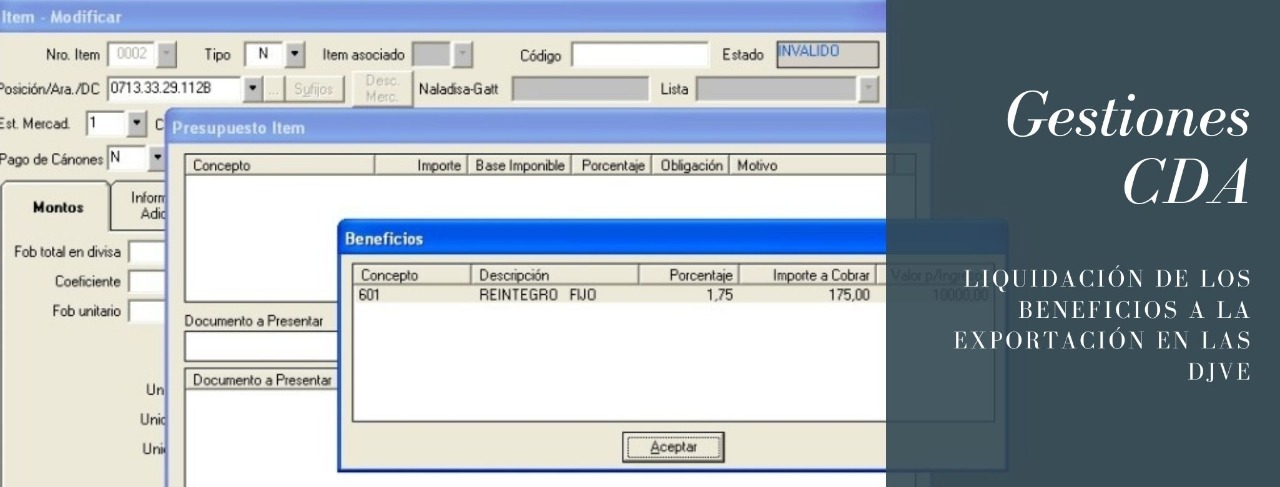The height and width of the screenshot is (487, 1280).
Task: Click Concepto column header in Beneficios
Action: 411,275
